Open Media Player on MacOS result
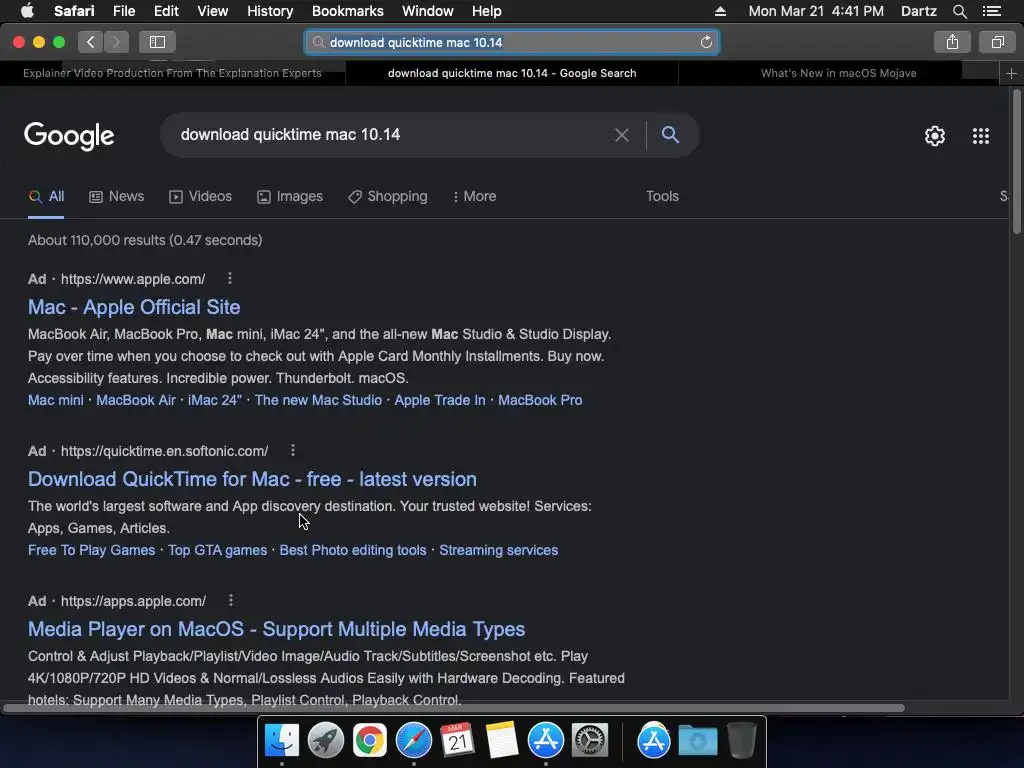This screenshot has height=768, width=1024. pyautogui.click(x=276, y=629)
